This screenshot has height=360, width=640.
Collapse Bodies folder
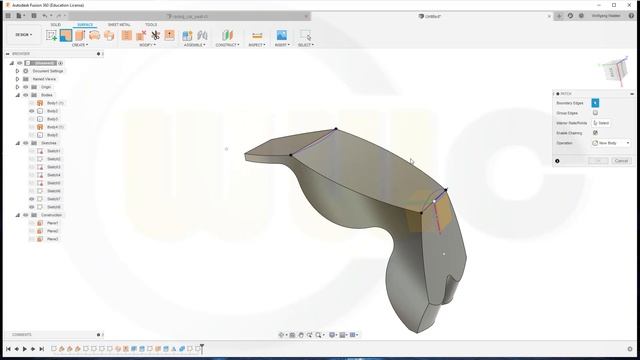(x=18, y=95)
